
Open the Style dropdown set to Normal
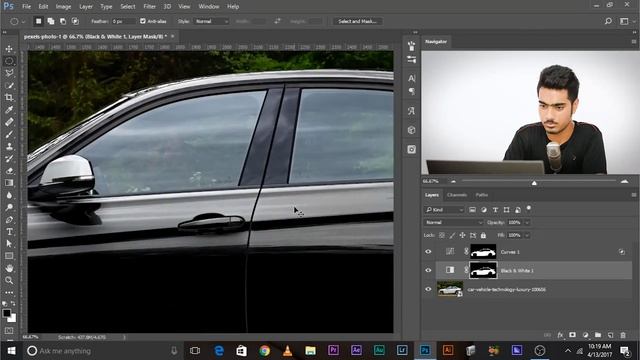click(x=211, y=21)
